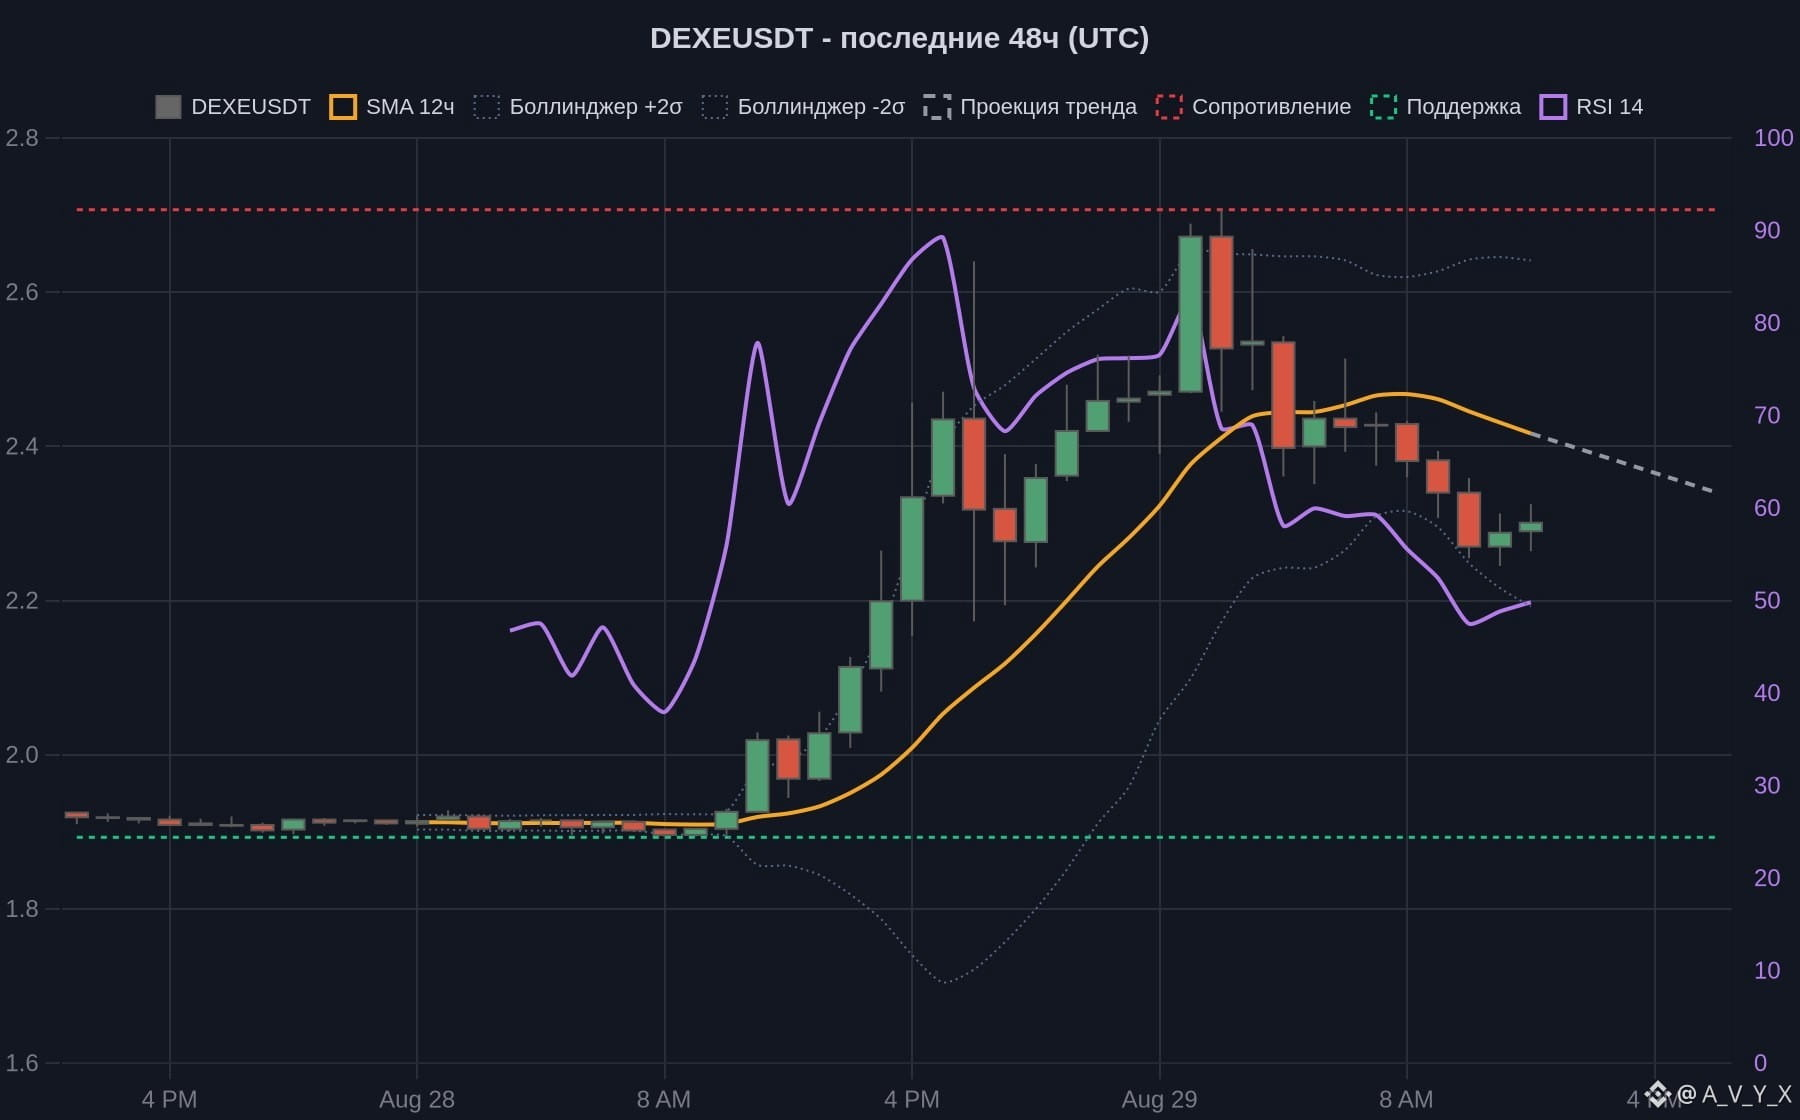The width and height of the screenshot is (1800, 1120).
Task: Click the 2.2 price axis label
Action: point(22,601)
